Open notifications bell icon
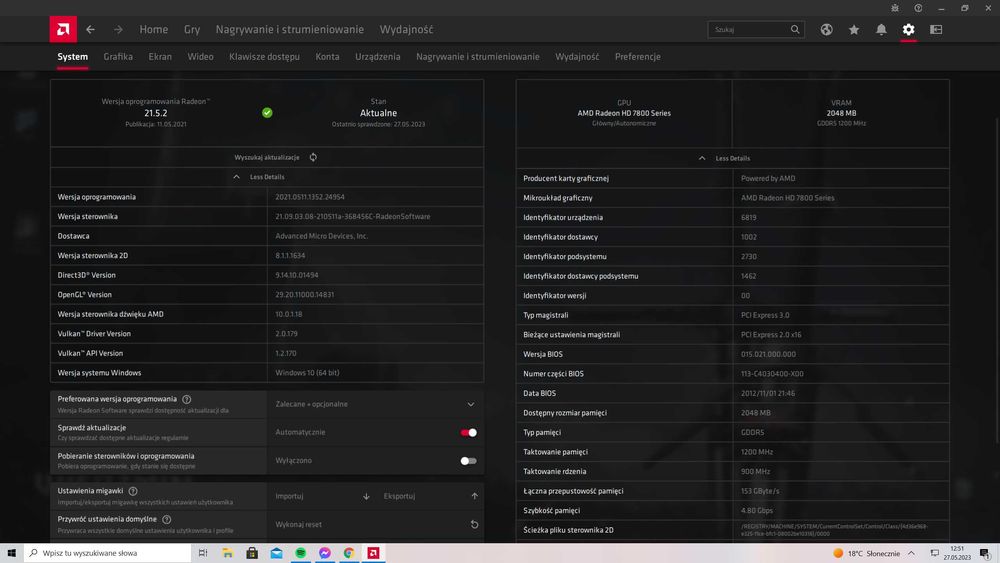1000x563 pixels. coord(881,29)
